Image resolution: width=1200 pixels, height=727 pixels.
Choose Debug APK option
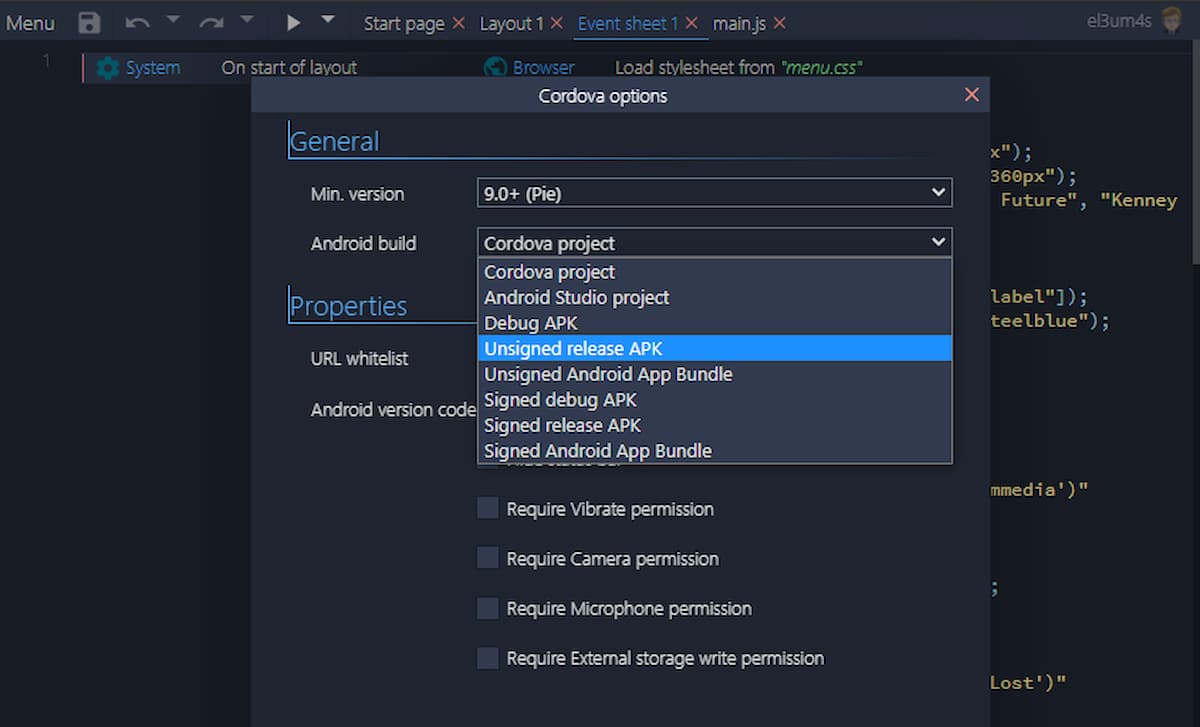(714, 323)
